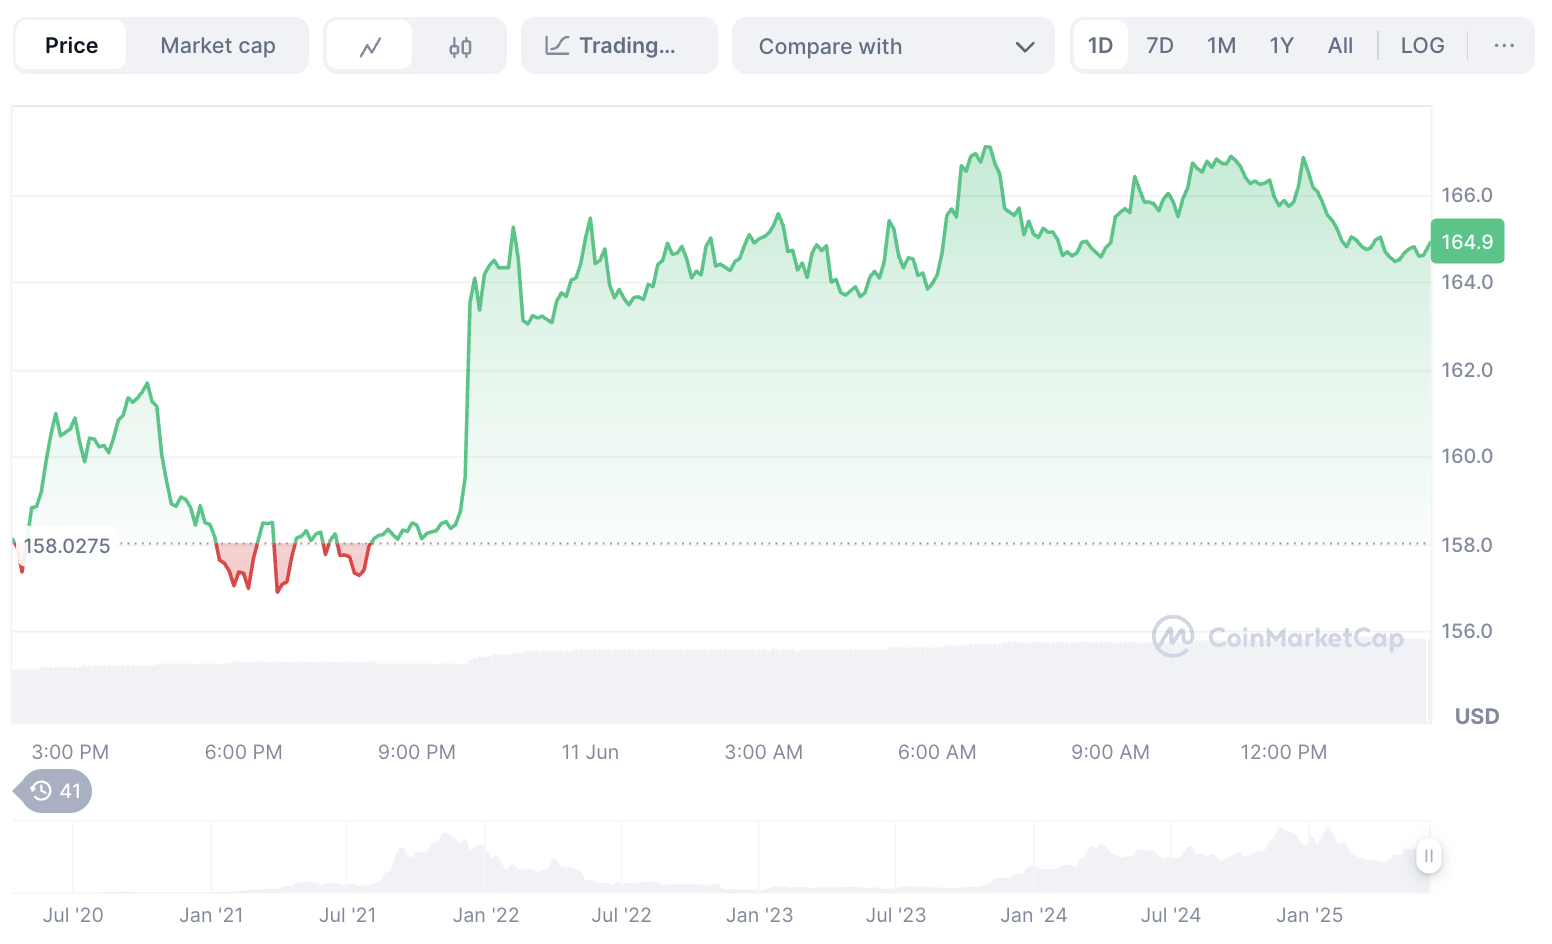Click Jan '22 on the range timeline
This screenshot has height=944, width=1552.
point(486,915)
